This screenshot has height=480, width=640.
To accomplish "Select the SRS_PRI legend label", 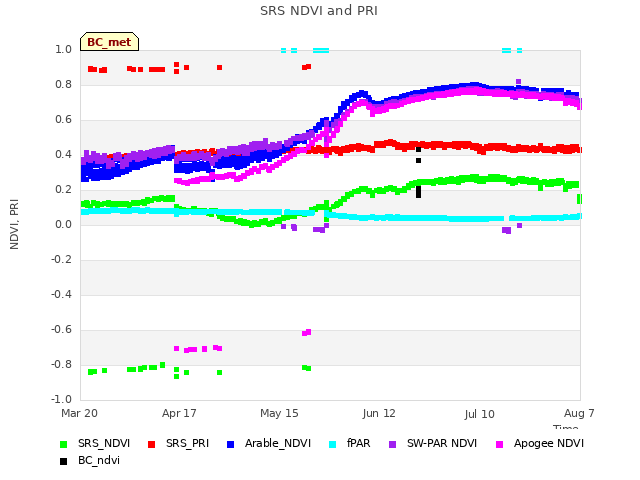I will [187, 444].
